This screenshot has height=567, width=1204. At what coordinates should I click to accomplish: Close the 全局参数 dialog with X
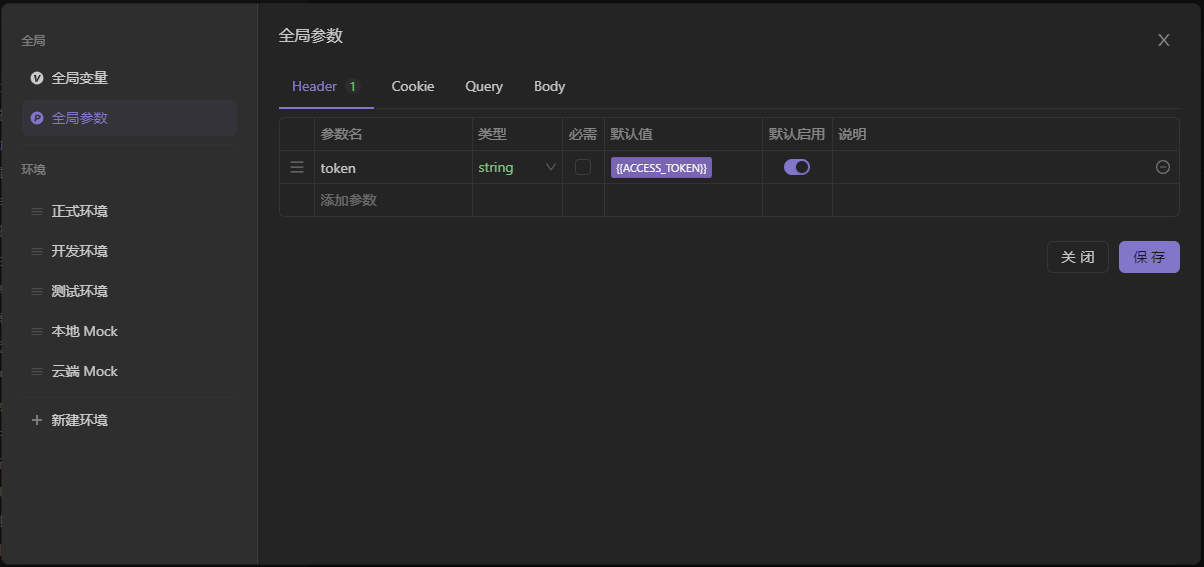point(1164,40)
